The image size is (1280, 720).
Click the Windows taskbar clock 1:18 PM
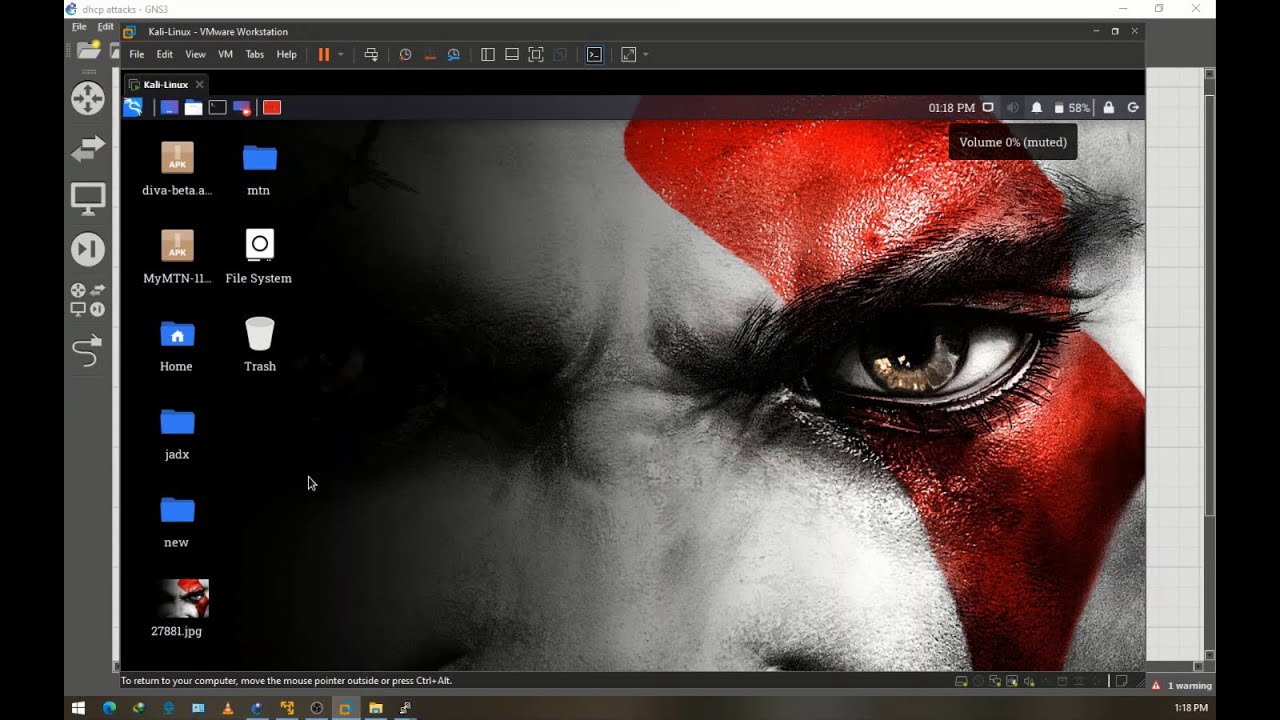[1191, 708]
